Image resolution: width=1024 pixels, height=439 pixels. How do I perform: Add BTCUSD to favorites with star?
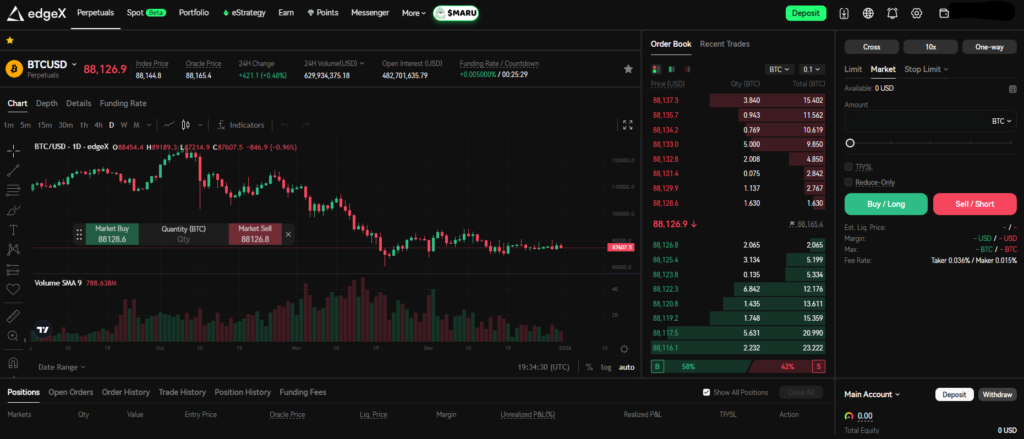click(x=628, y=69)
